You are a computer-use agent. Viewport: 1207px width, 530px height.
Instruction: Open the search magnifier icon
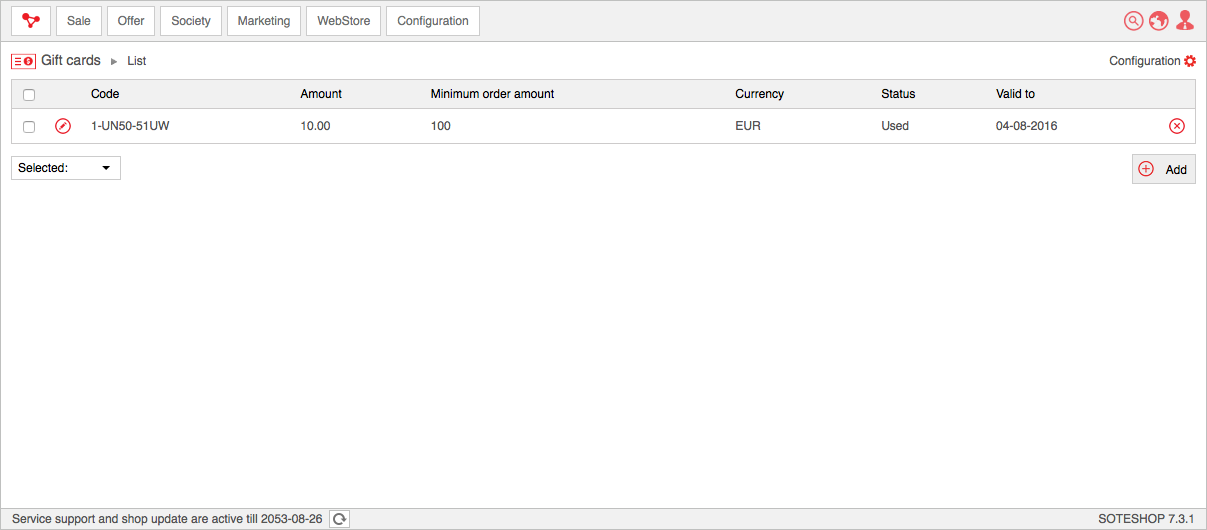1133,21
